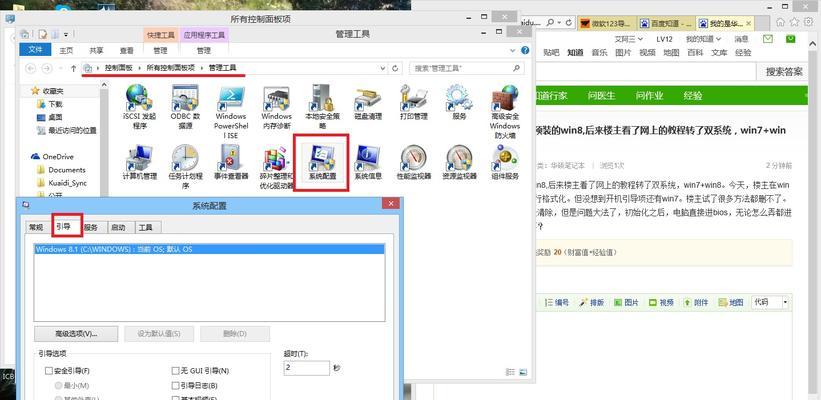Expand the Explorer ribbon chevron

pyautogui.click(x=513, y=51)
